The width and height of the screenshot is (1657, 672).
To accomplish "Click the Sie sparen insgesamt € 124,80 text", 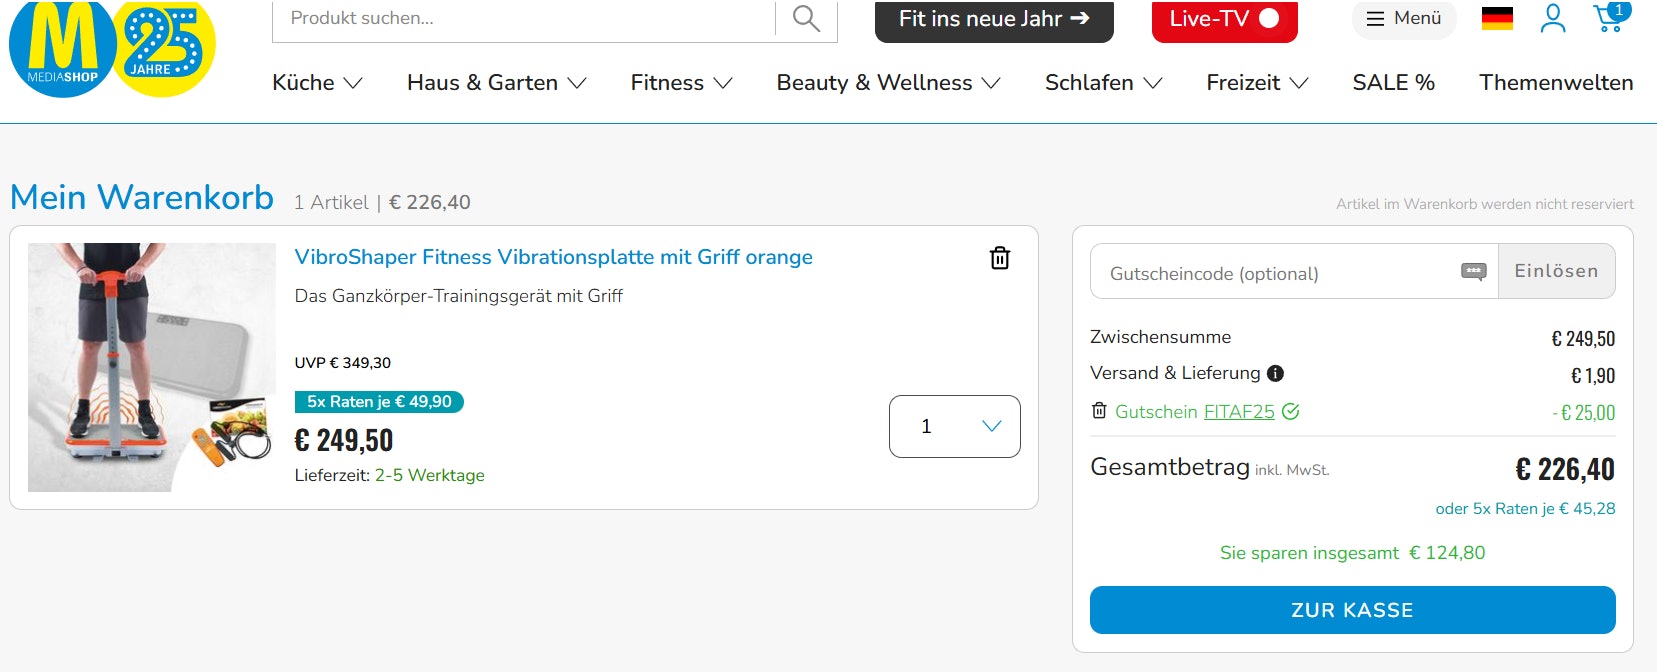I will [x=1352, y=553].
